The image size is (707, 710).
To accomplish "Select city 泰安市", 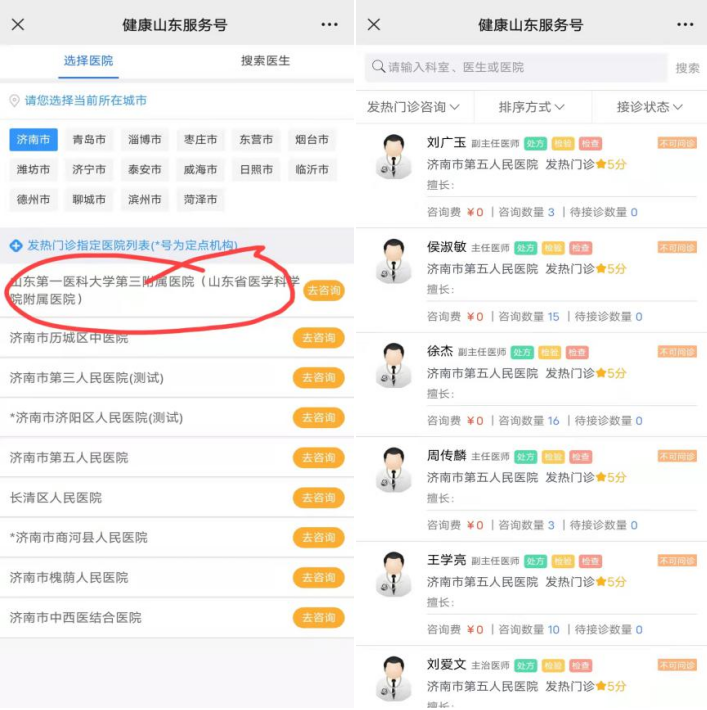I will [145, 170].
